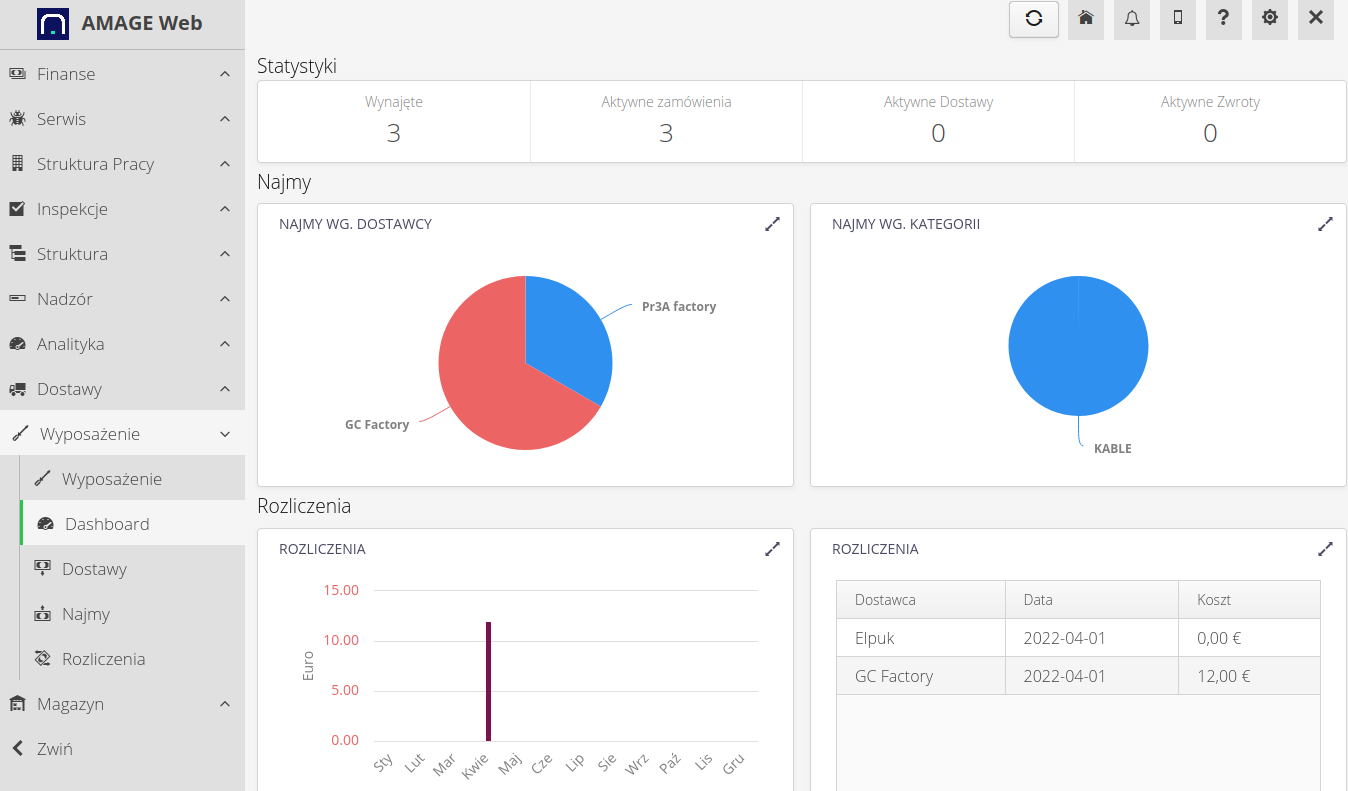Open notifications bell icon
Viewport: 1348px width, 791px height.
[x=1131, y=19]
